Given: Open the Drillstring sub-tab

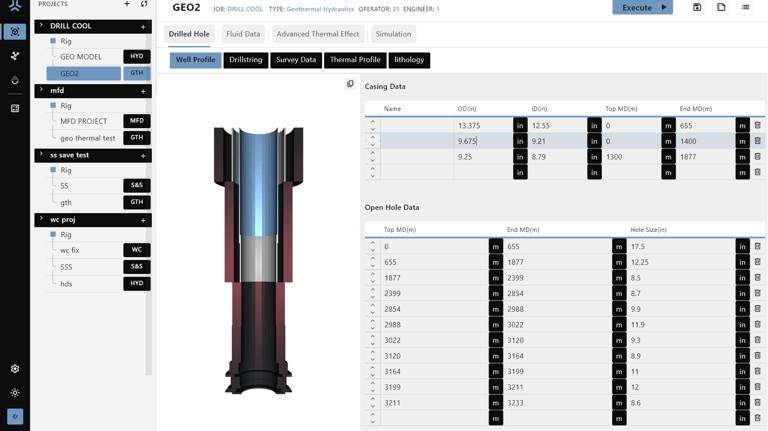Looking at the screenshot, I should pos(246,60).
